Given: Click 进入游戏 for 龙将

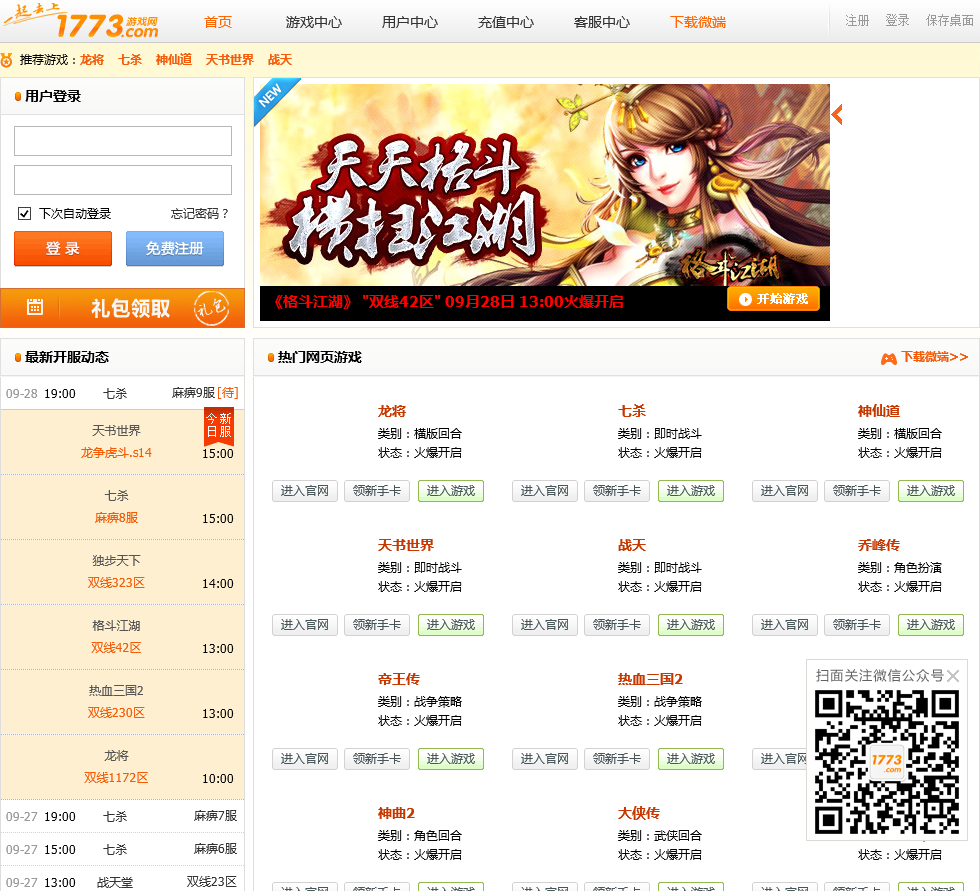Looking at the screenshot, I should point(451,491).
